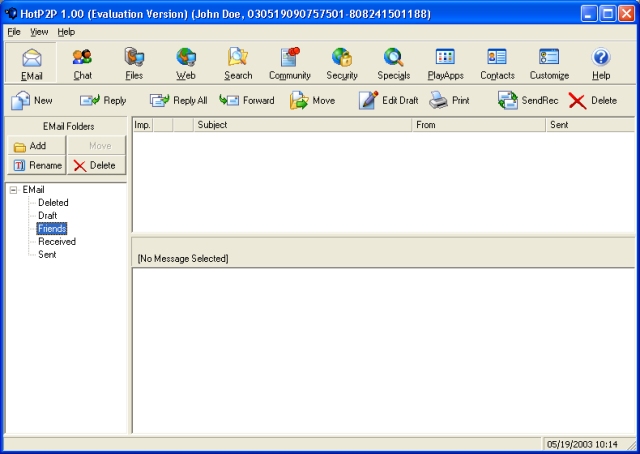Open the View menu
Image resolution: width=640 pixels, height=454 pixels.
tap(39, 32)
